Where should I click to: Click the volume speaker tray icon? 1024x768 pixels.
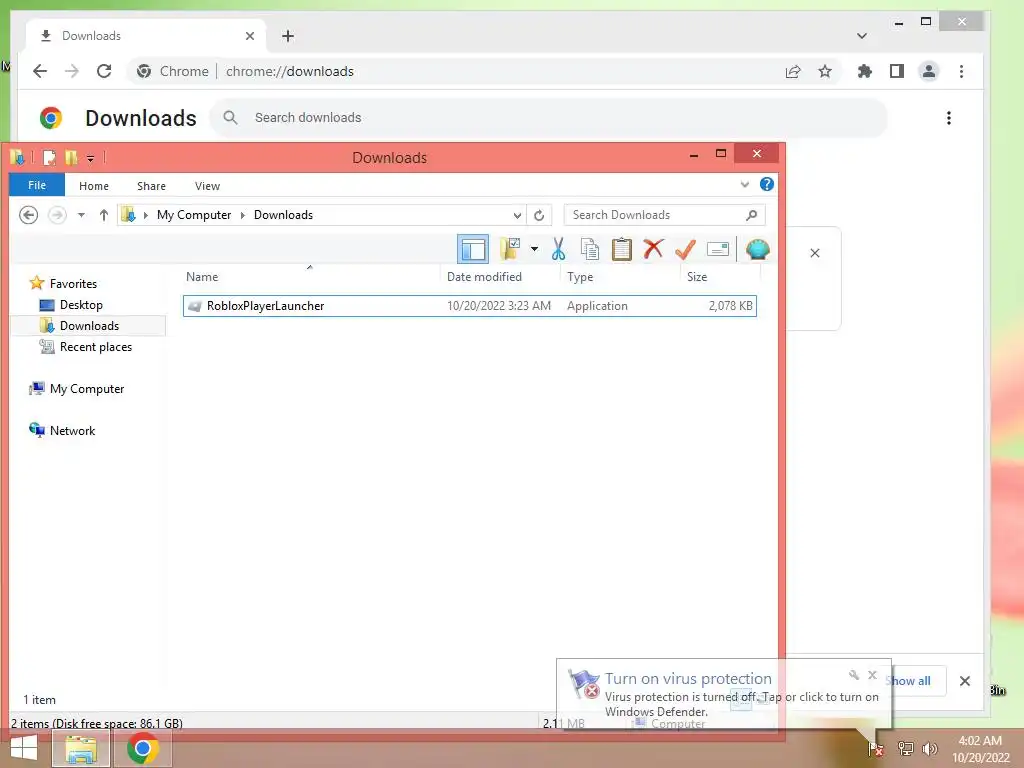tap(929, 748)
